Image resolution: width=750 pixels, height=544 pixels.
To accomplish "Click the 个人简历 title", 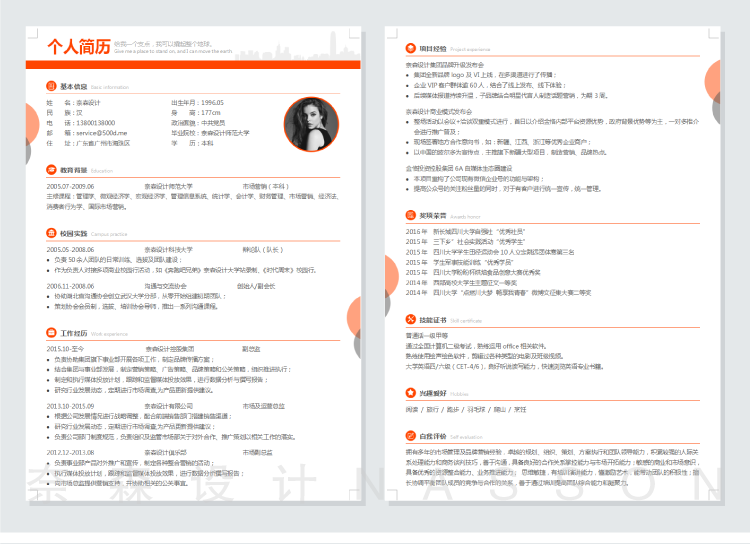I will (79, 46).
